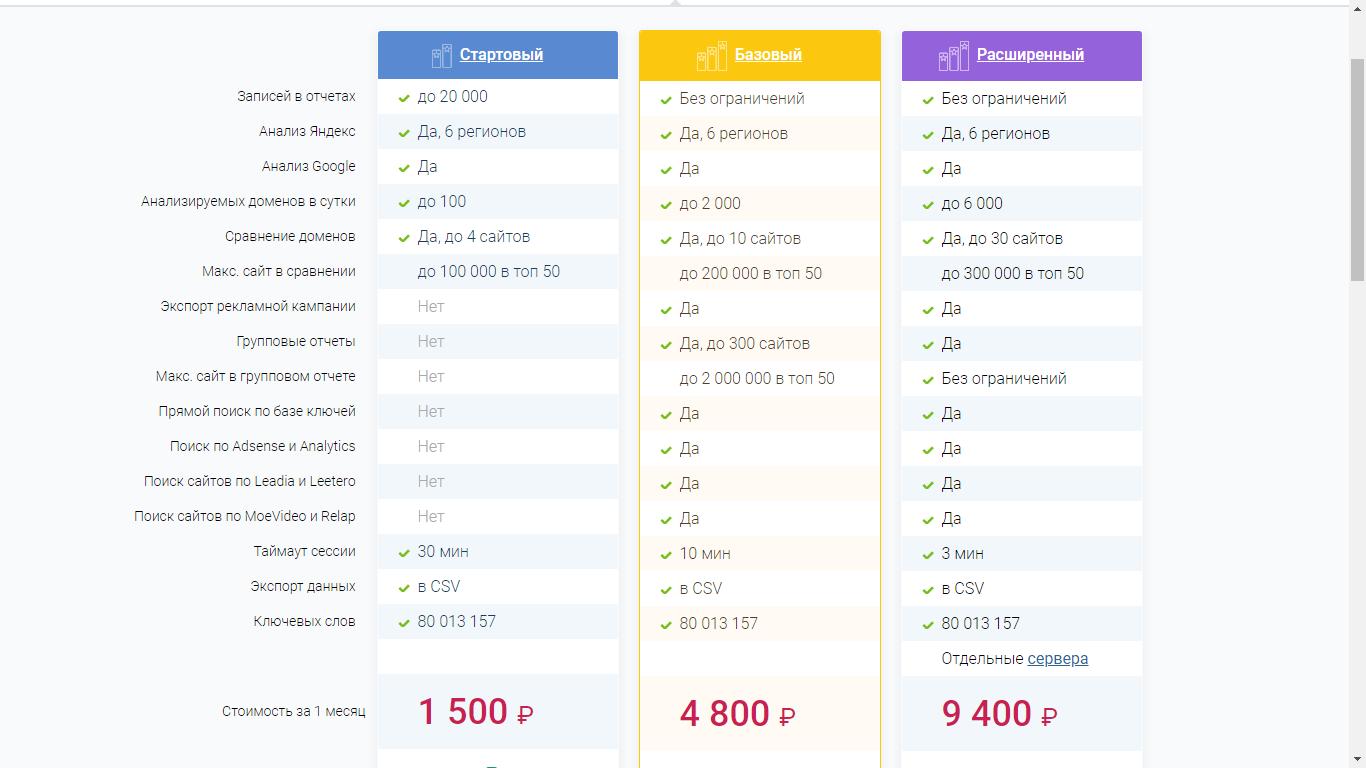The height and width of the screenshot is (768, 1366).
Task: Click the 4 800 price in Базовый
Action: (725, 714)
